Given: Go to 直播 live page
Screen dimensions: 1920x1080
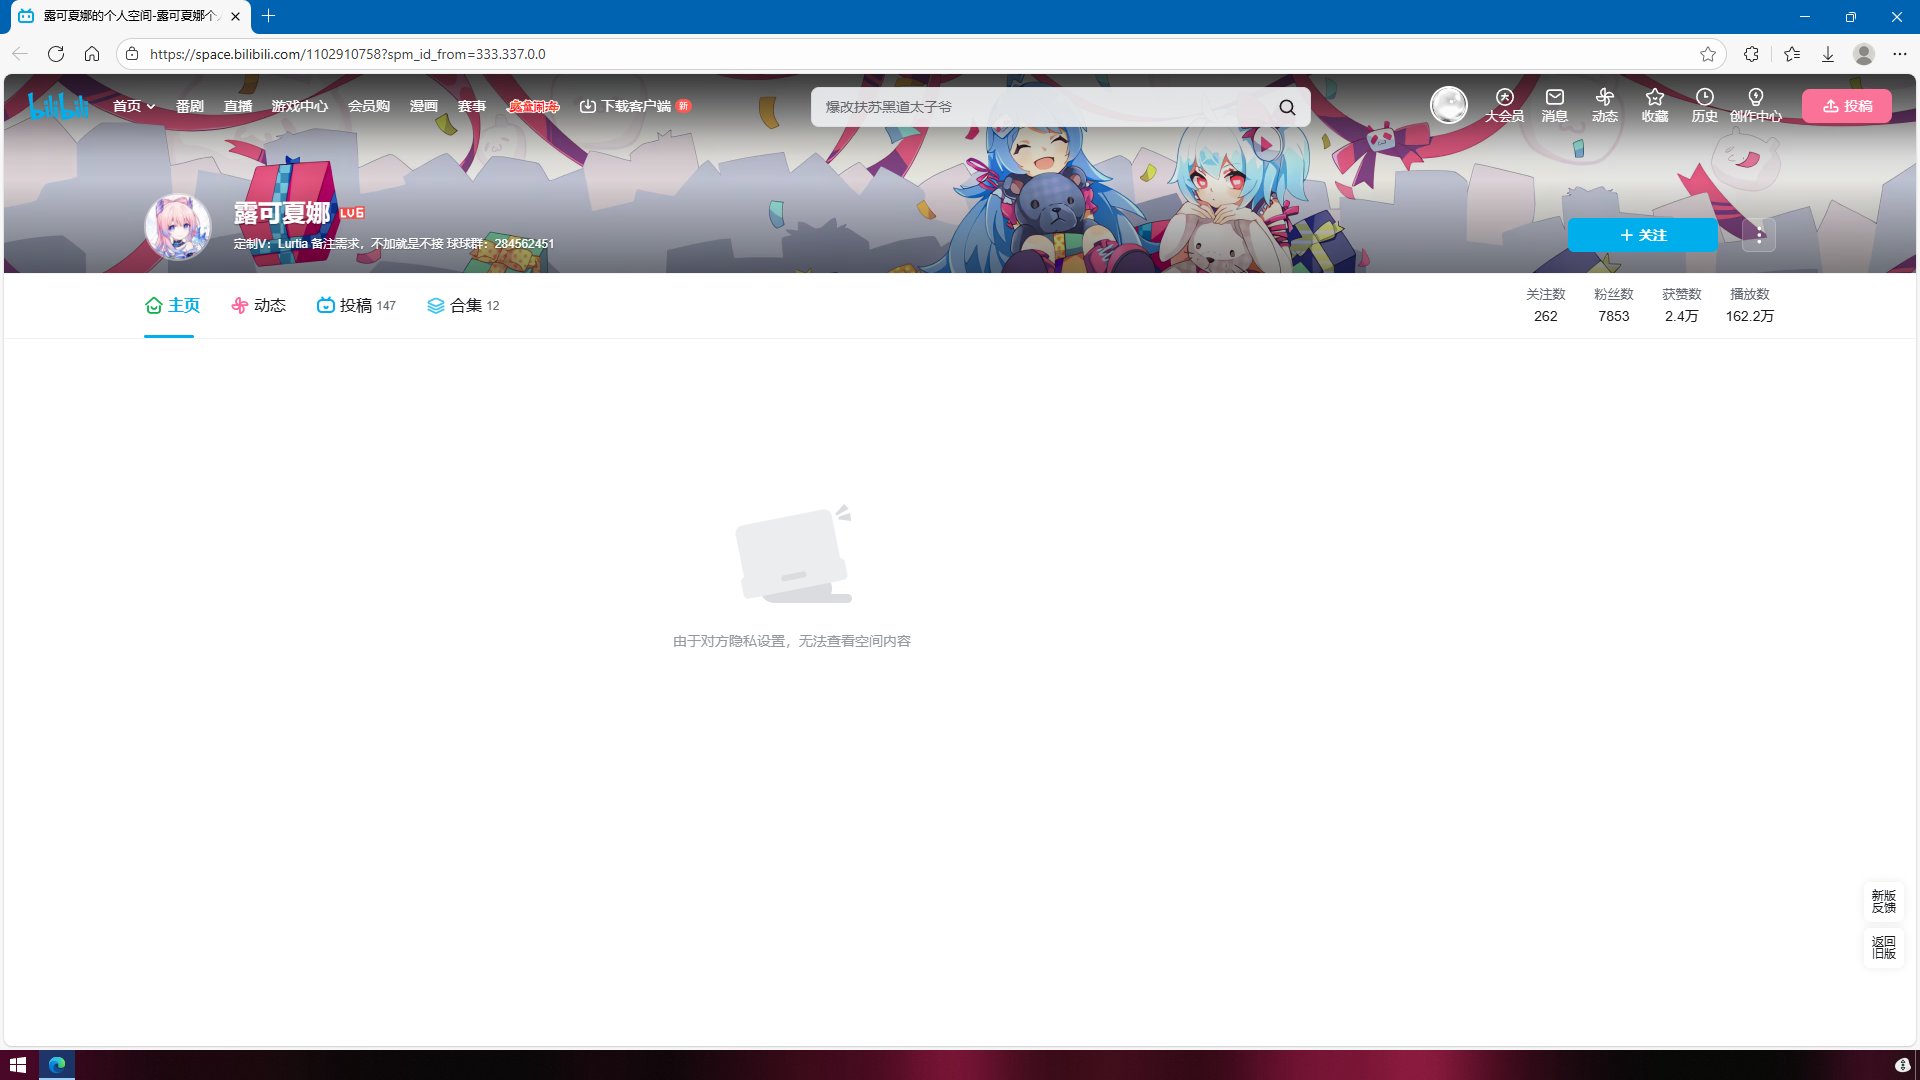Looking at the screenshot, I should coord(237,106).
